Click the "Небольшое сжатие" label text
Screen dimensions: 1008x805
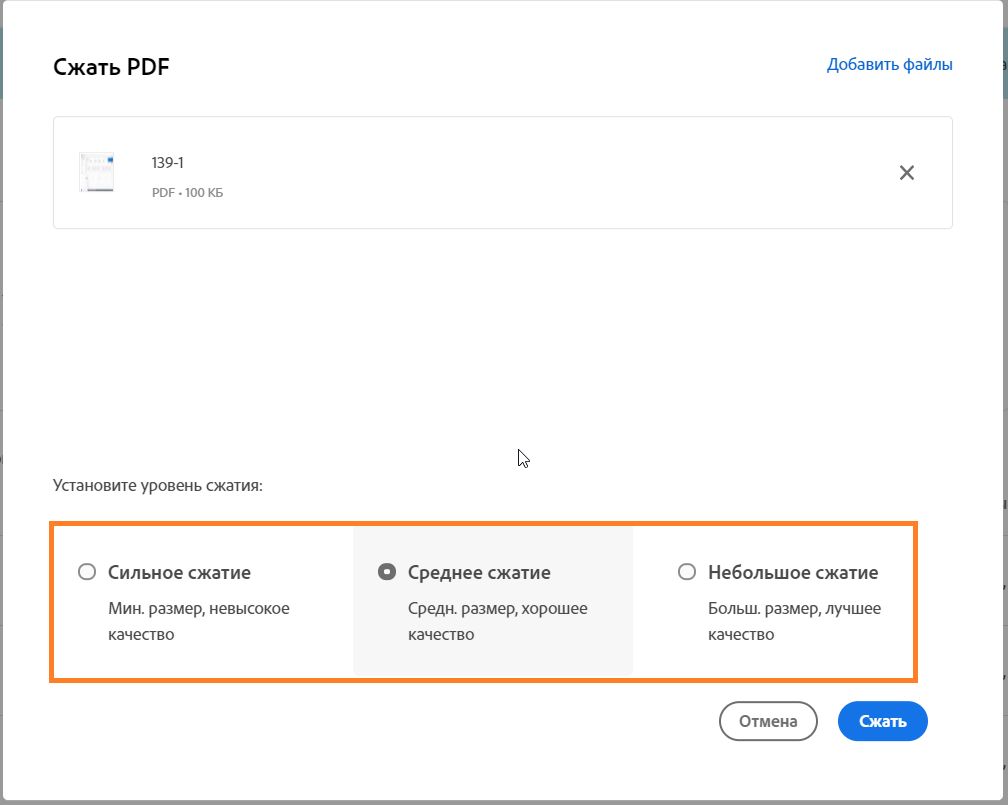click(793, 573)
